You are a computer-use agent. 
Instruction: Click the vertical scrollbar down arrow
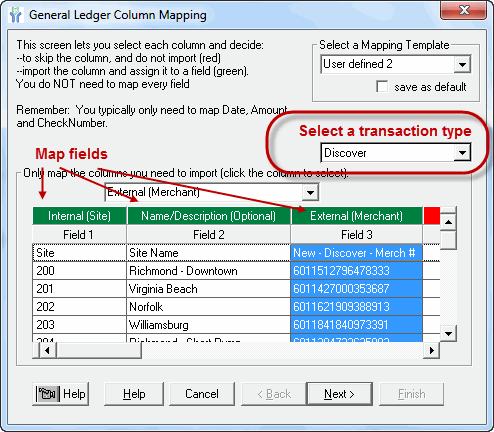click(448, 333)
